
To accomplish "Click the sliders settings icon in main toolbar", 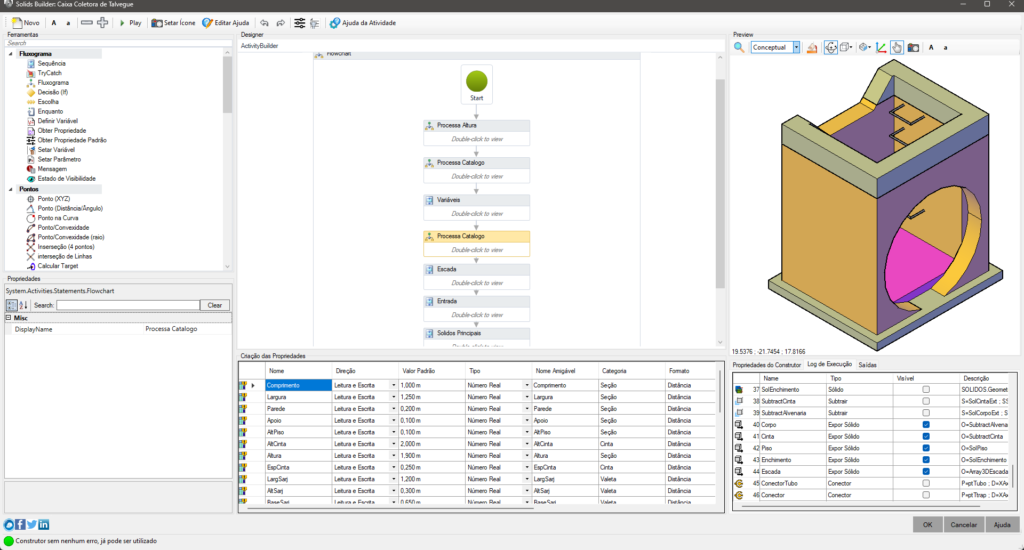I will click(x=299, y=23).
